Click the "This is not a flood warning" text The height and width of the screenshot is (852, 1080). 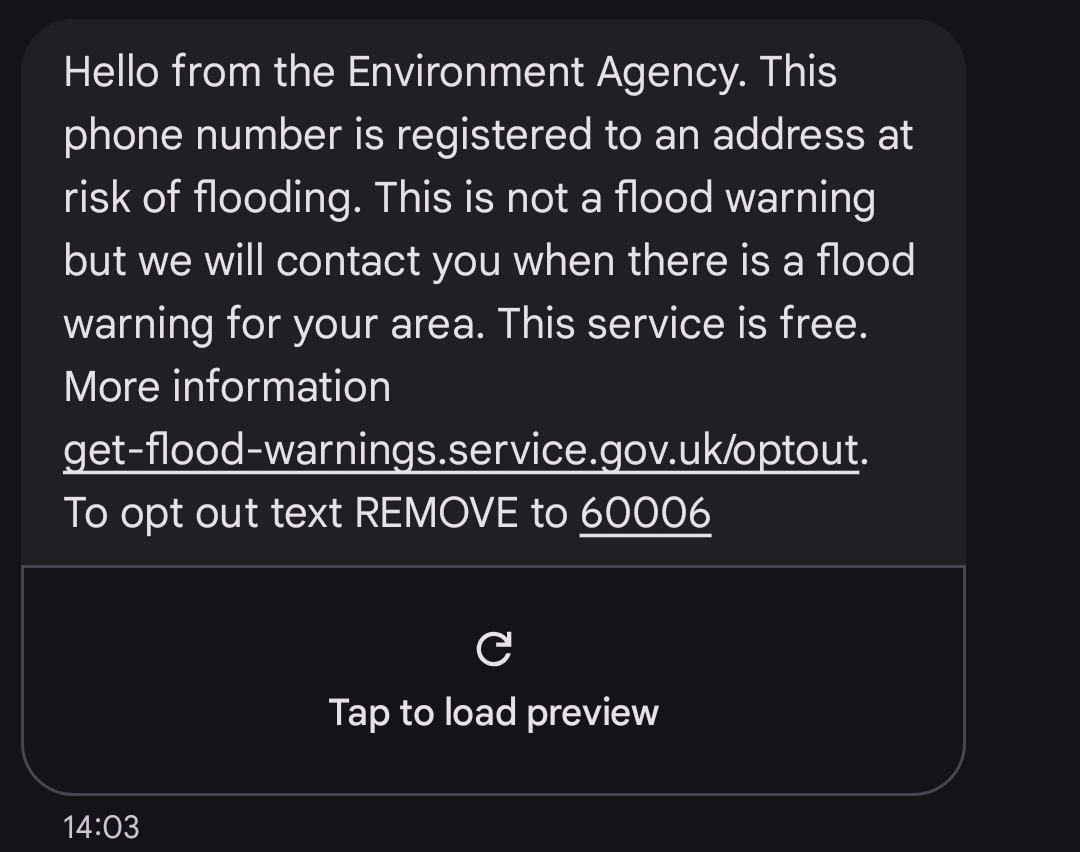click(x=625, y=198)
